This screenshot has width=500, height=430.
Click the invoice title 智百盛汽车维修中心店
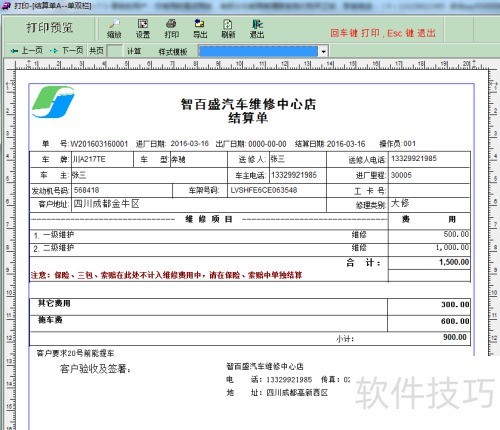pos(248,104)
